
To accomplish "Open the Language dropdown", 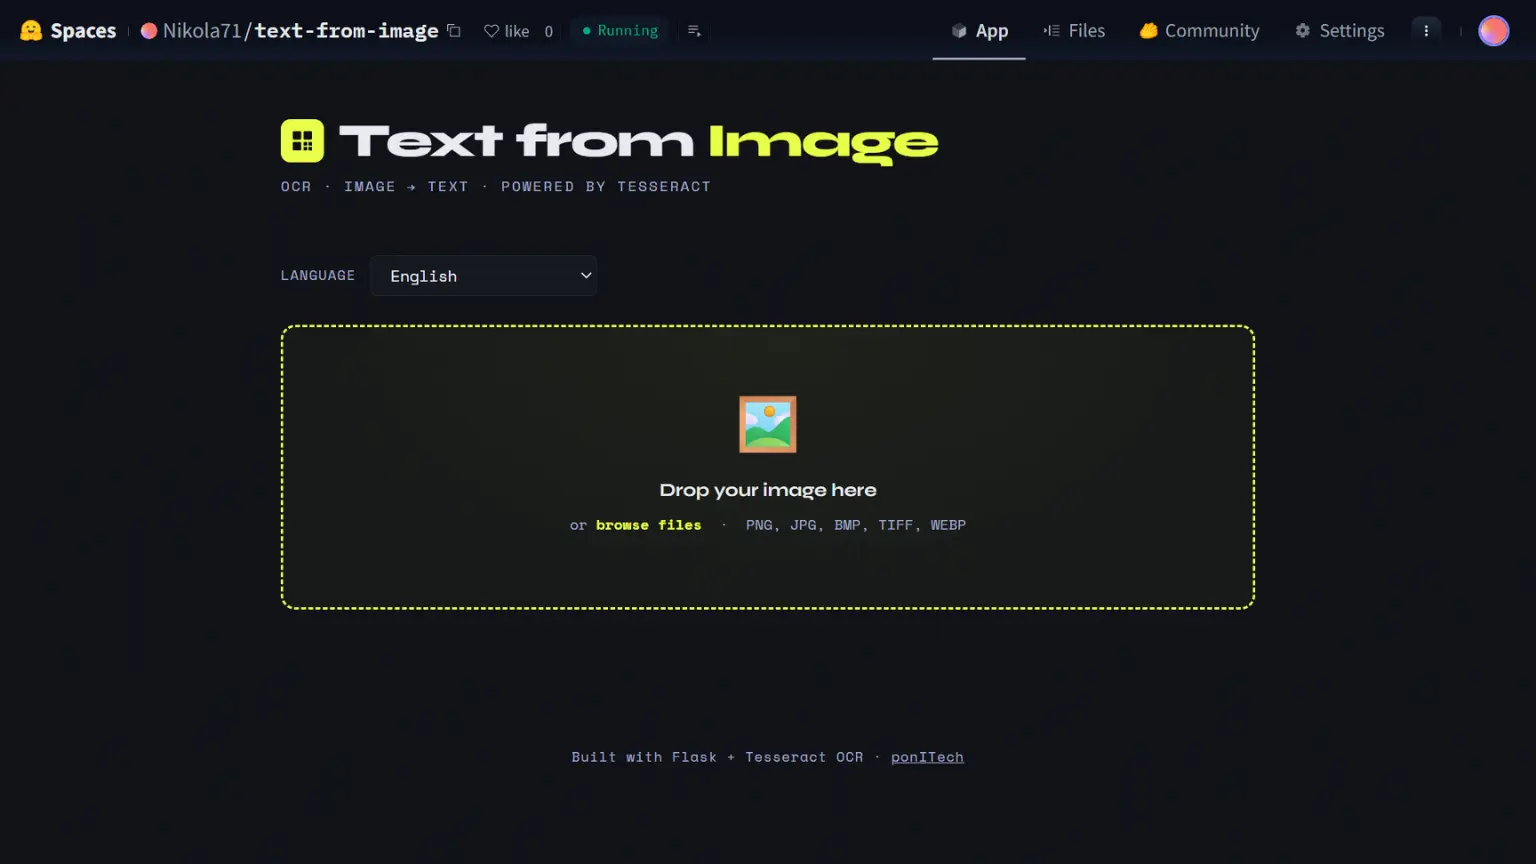I will click(x=483, y=275).
